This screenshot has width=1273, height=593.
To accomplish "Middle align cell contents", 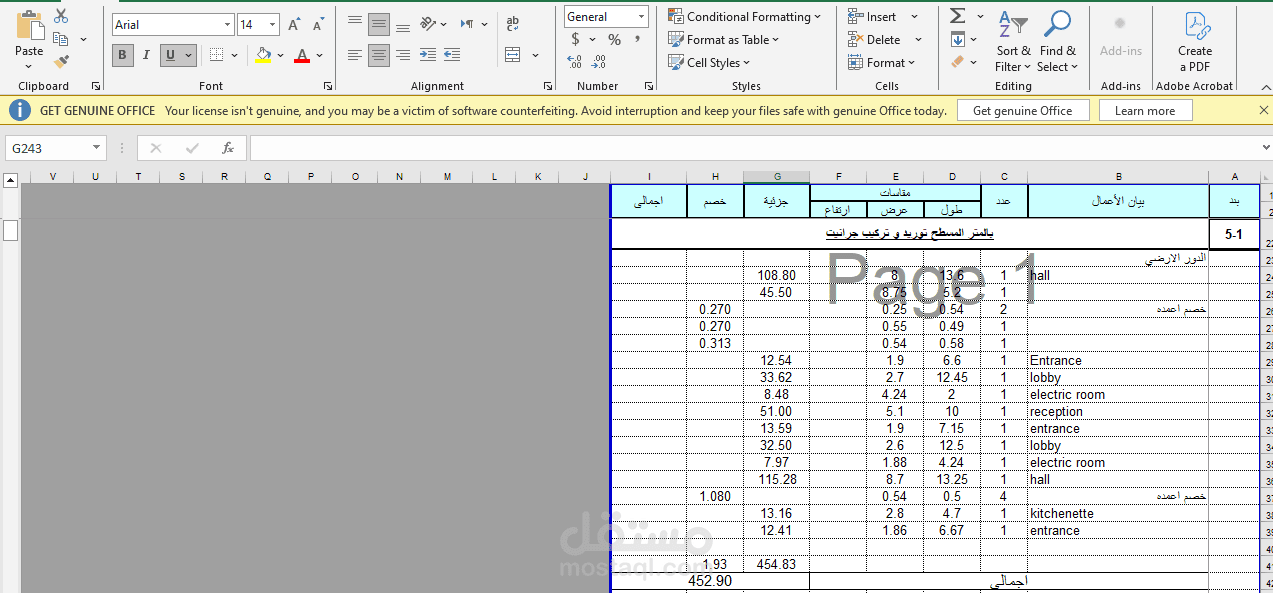I will click(x=379, y=23).
